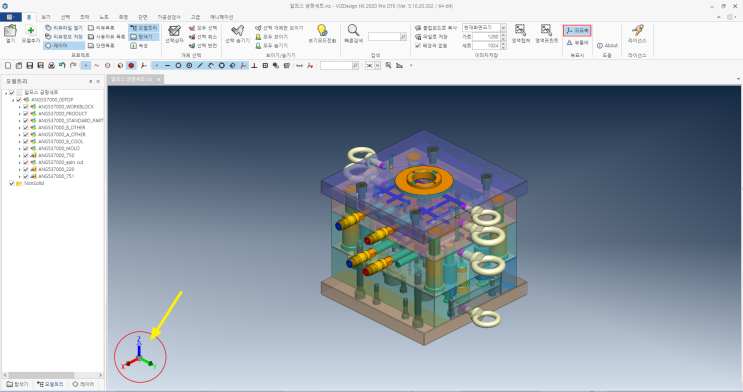
Task: Select the 탐색기 bottom panel tab
Action: 18,384
